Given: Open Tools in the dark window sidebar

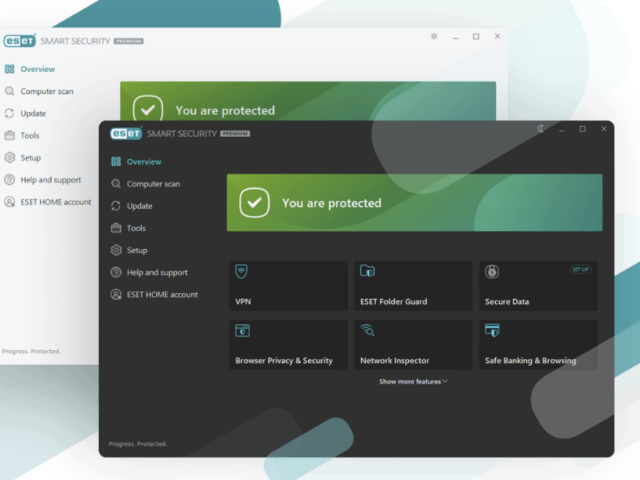Looking at the screenshot, I should 128,228.
